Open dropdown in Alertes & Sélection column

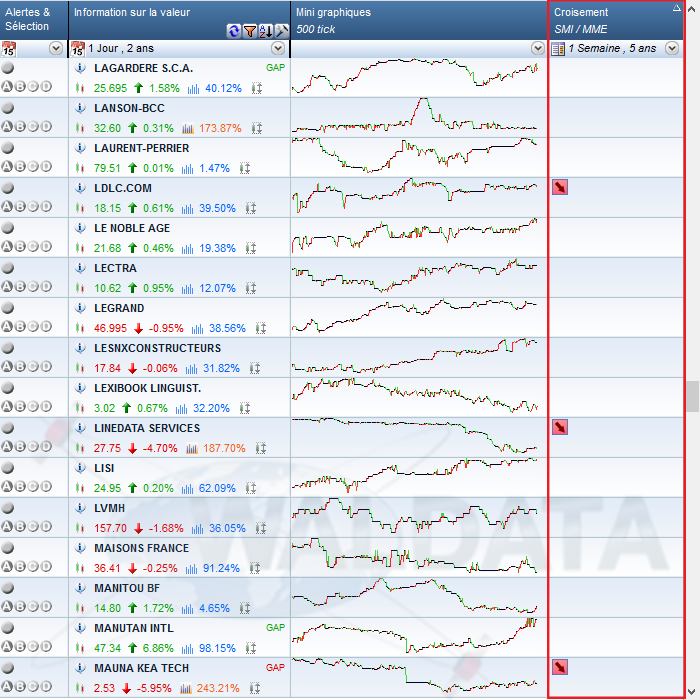[56, 48]
